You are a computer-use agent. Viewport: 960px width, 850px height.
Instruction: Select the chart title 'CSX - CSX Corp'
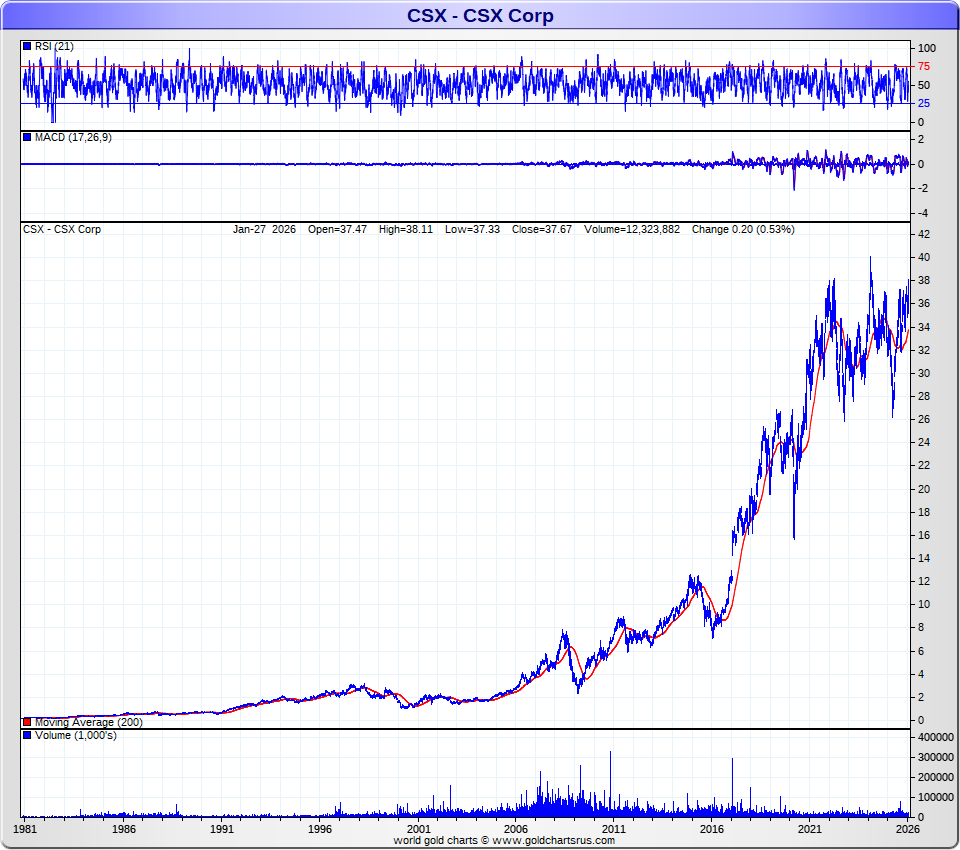click(x=480, y=15)
